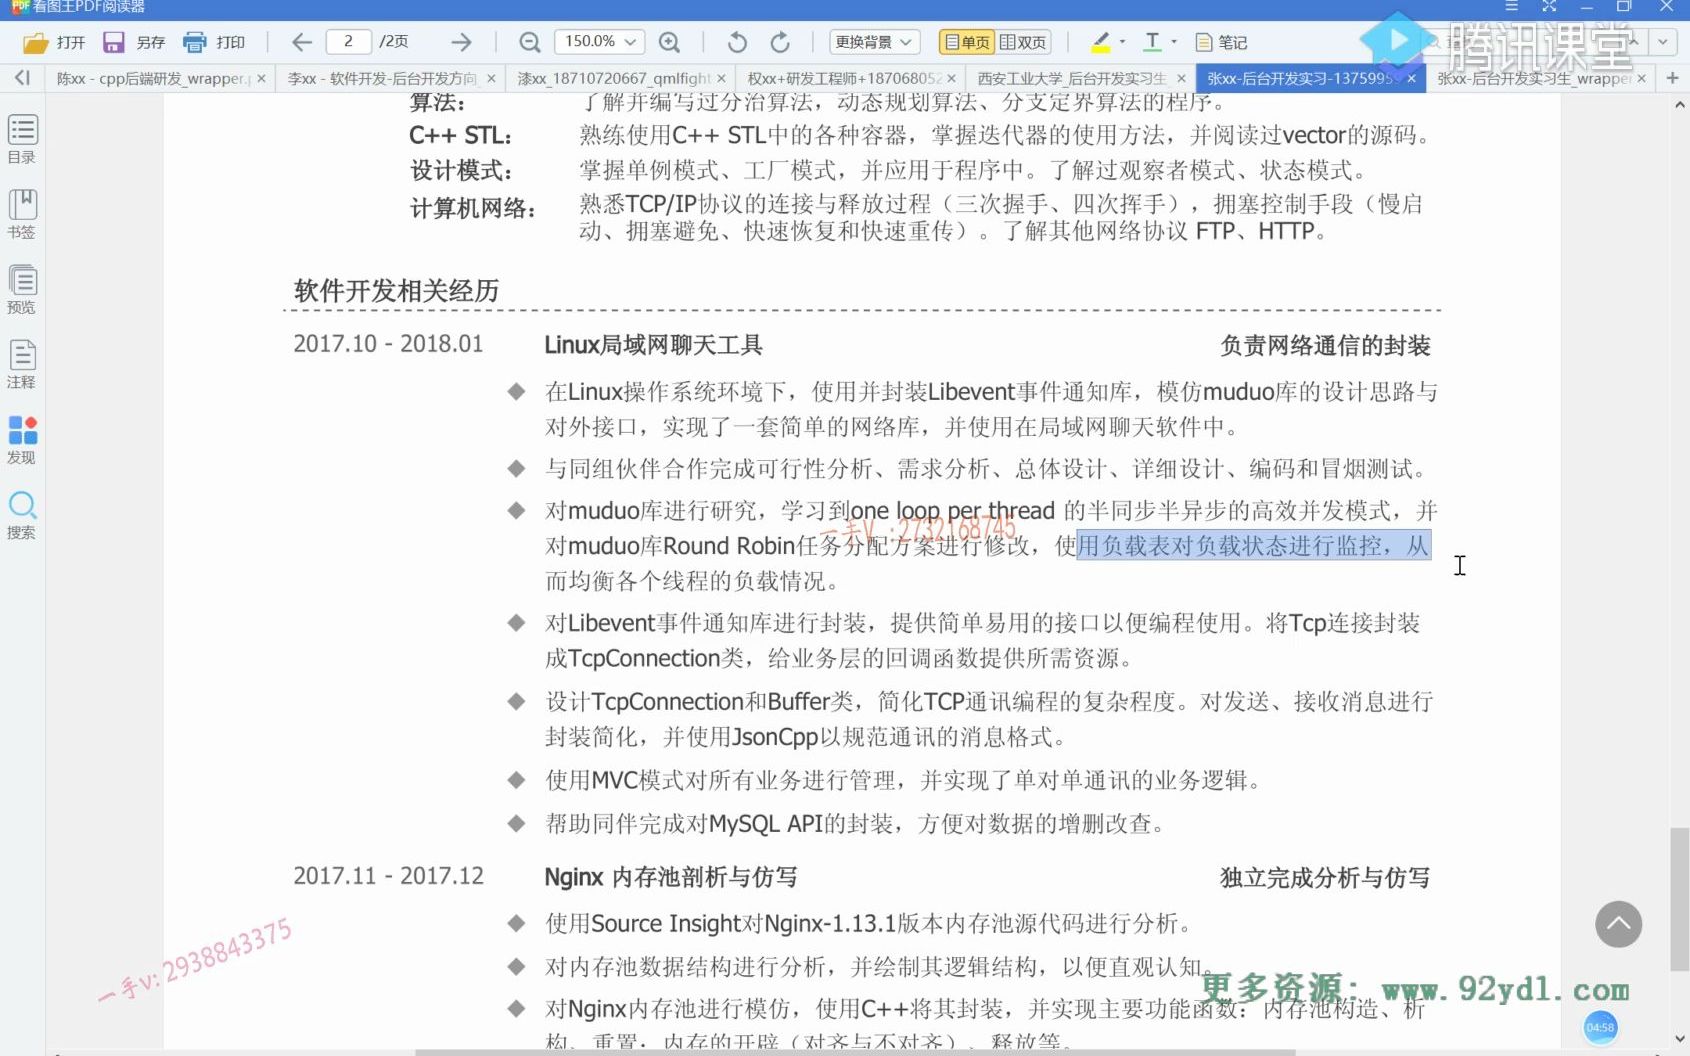
Task: Close the 陈xx - cpp后端研发 tab
Action: [x=261, y=78]
